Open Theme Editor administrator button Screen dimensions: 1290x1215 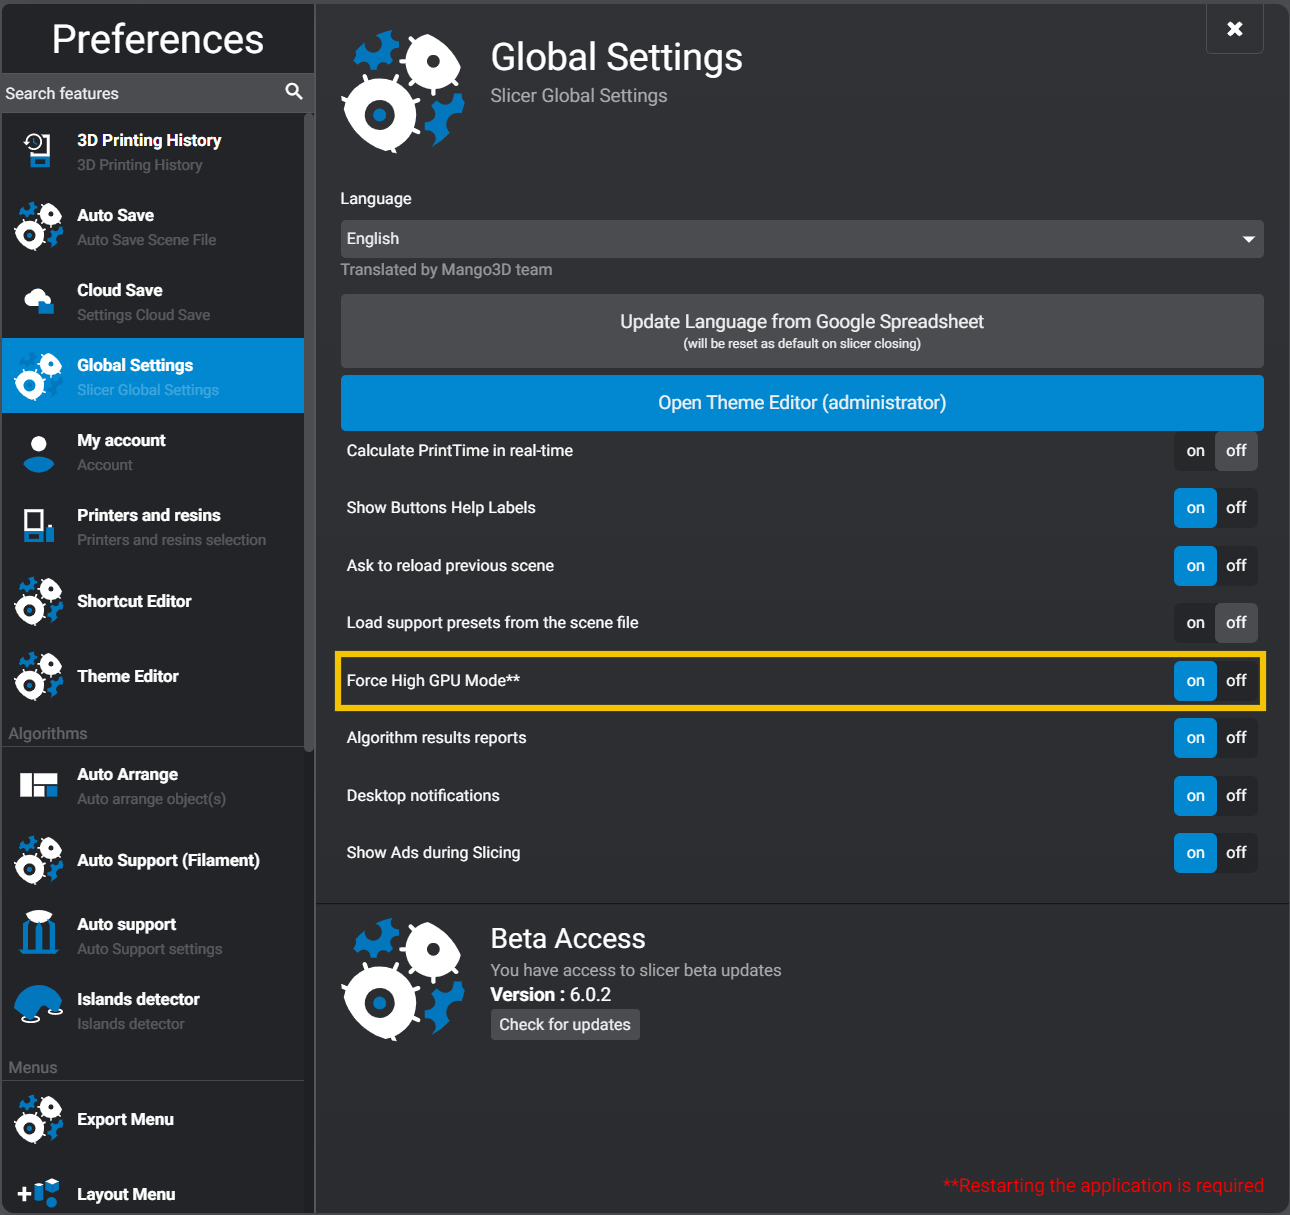coord(801,403)
